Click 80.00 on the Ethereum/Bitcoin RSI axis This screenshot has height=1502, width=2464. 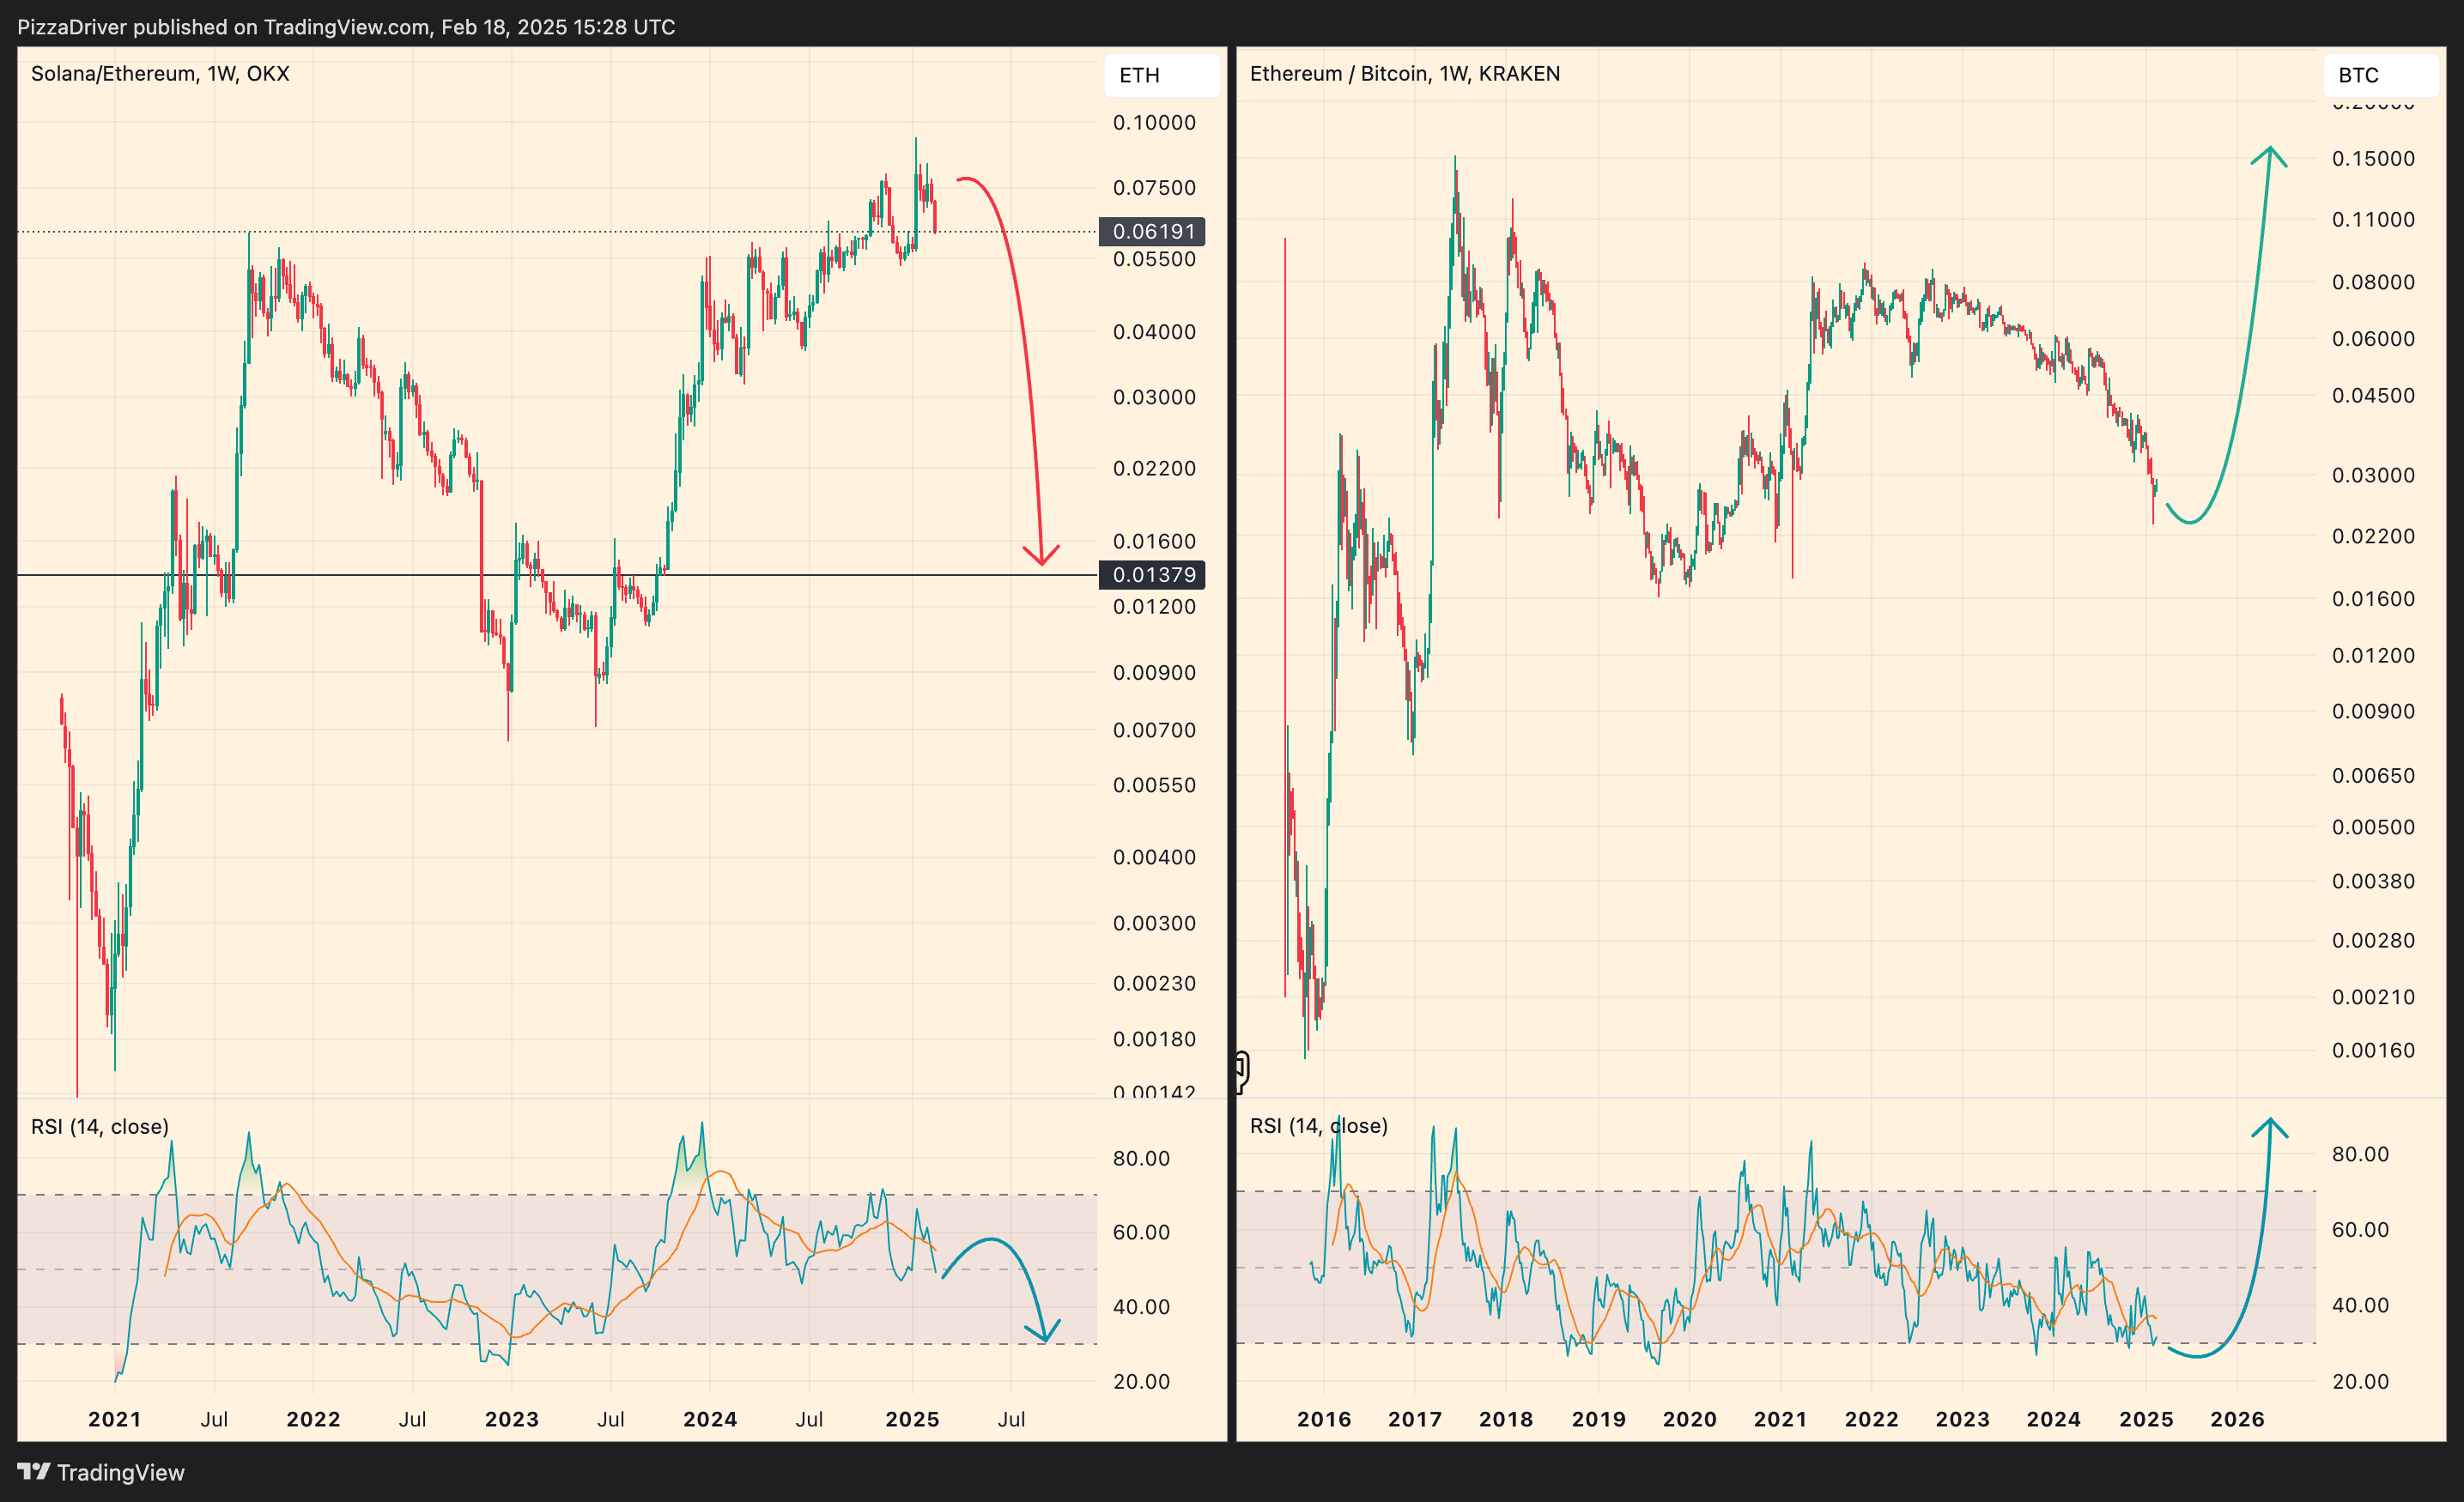(2360, 1154)
